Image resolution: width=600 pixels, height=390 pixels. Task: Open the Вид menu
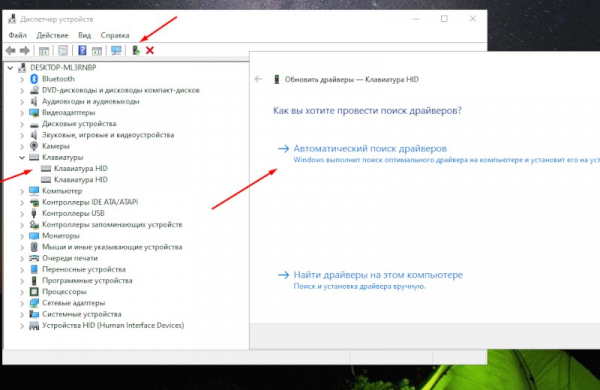click(x=85, y=35)
